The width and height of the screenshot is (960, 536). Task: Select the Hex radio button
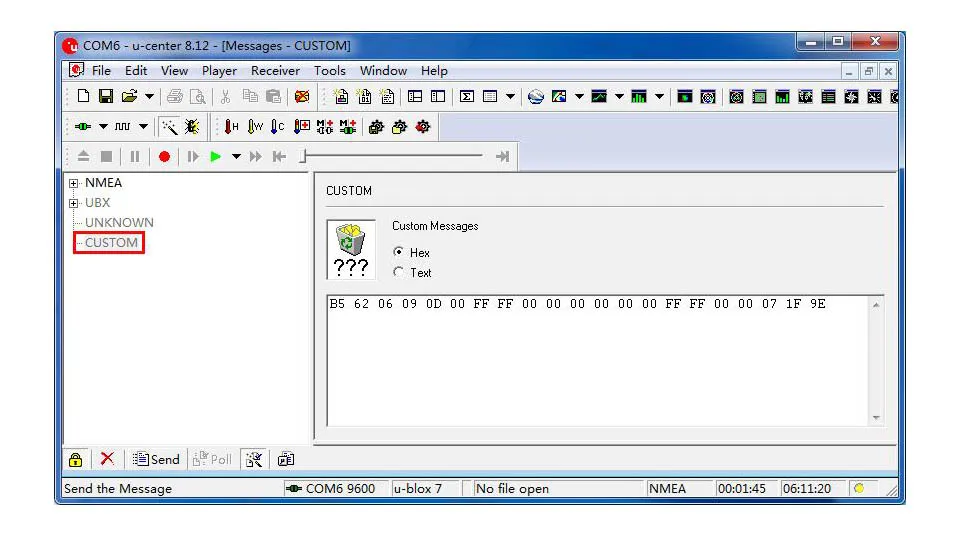point(399,252)
